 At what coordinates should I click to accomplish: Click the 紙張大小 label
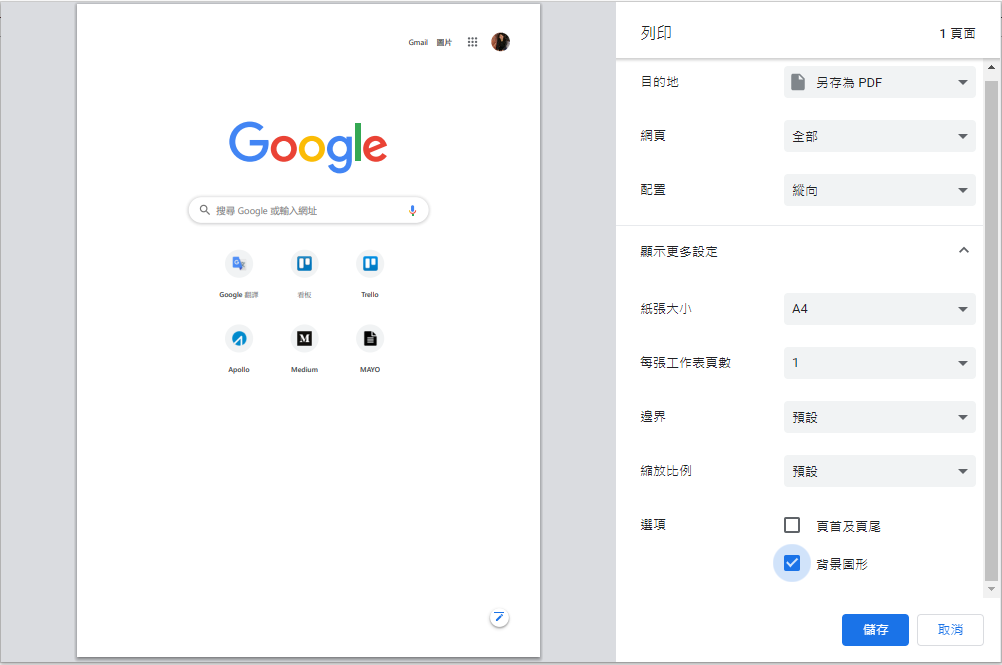[x=666, y=309]
